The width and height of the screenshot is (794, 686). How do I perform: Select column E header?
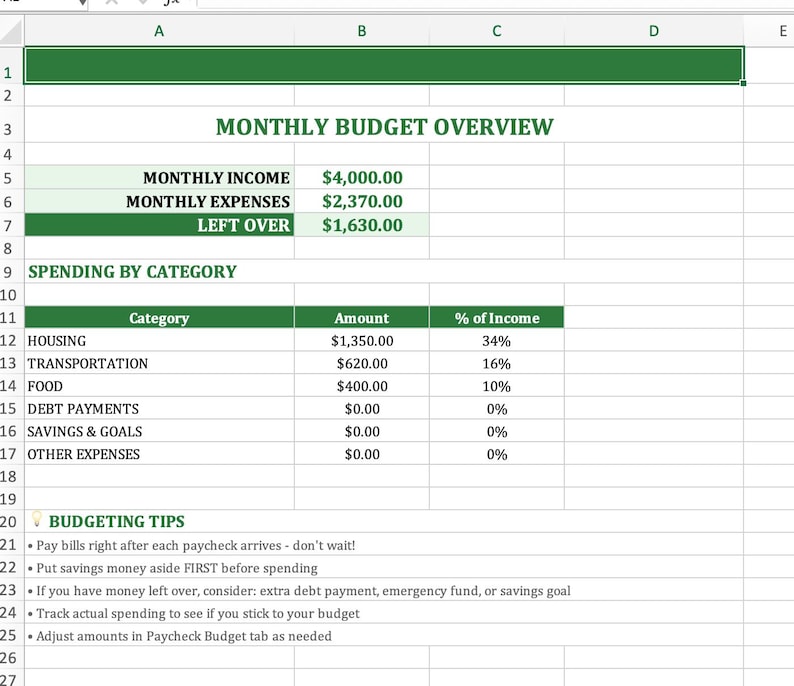(x=783, y=31)
